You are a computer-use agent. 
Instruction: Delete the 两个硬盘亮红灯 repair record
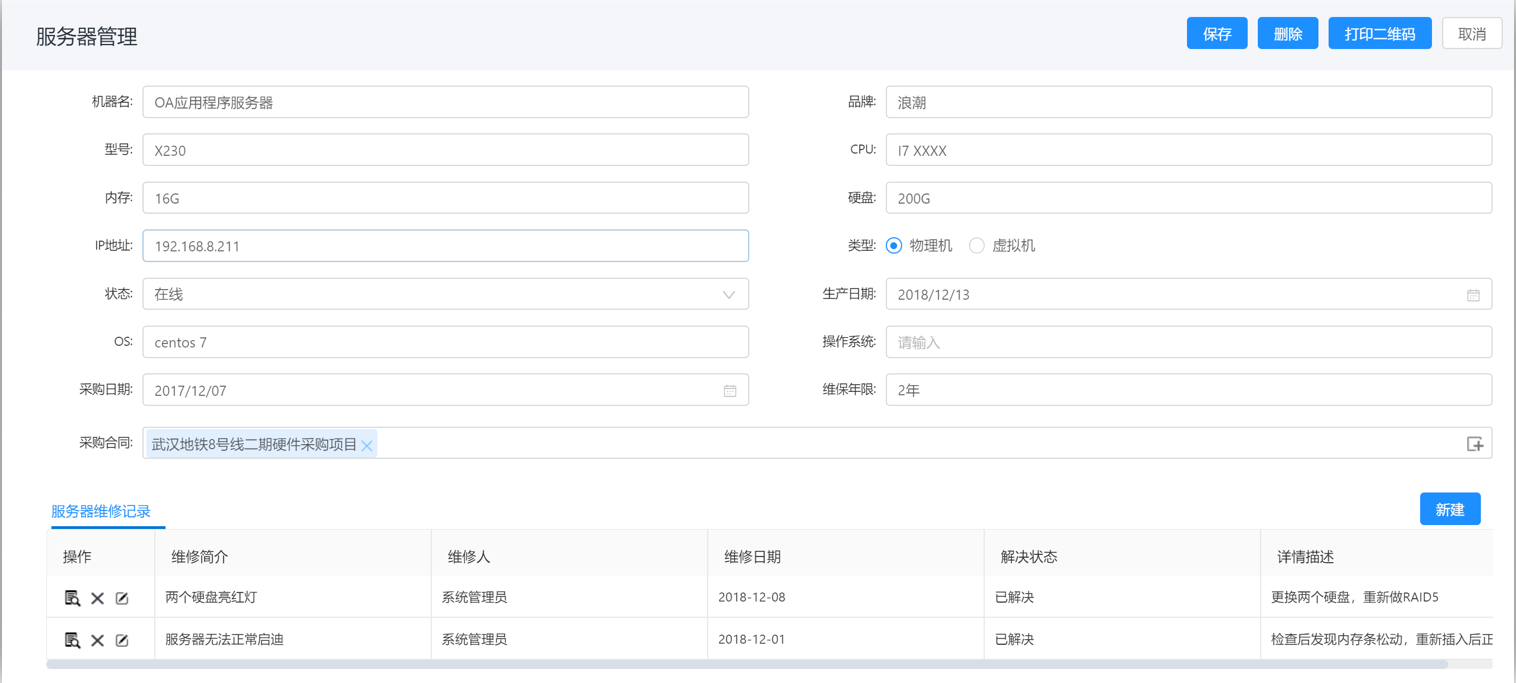[97, 598]
